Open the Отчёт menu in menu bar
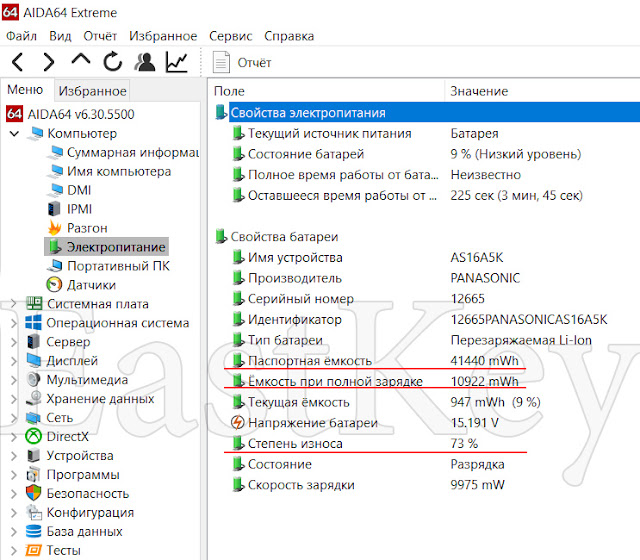The image size is (640, 560). pos(100,36)
